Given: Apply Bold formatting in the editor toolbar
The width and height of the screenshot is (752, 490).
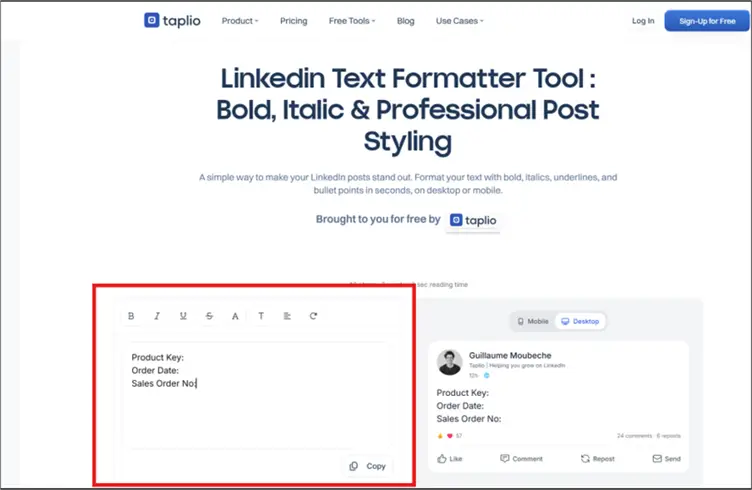Looking at the screenshot, I should [x=131, y=316].
